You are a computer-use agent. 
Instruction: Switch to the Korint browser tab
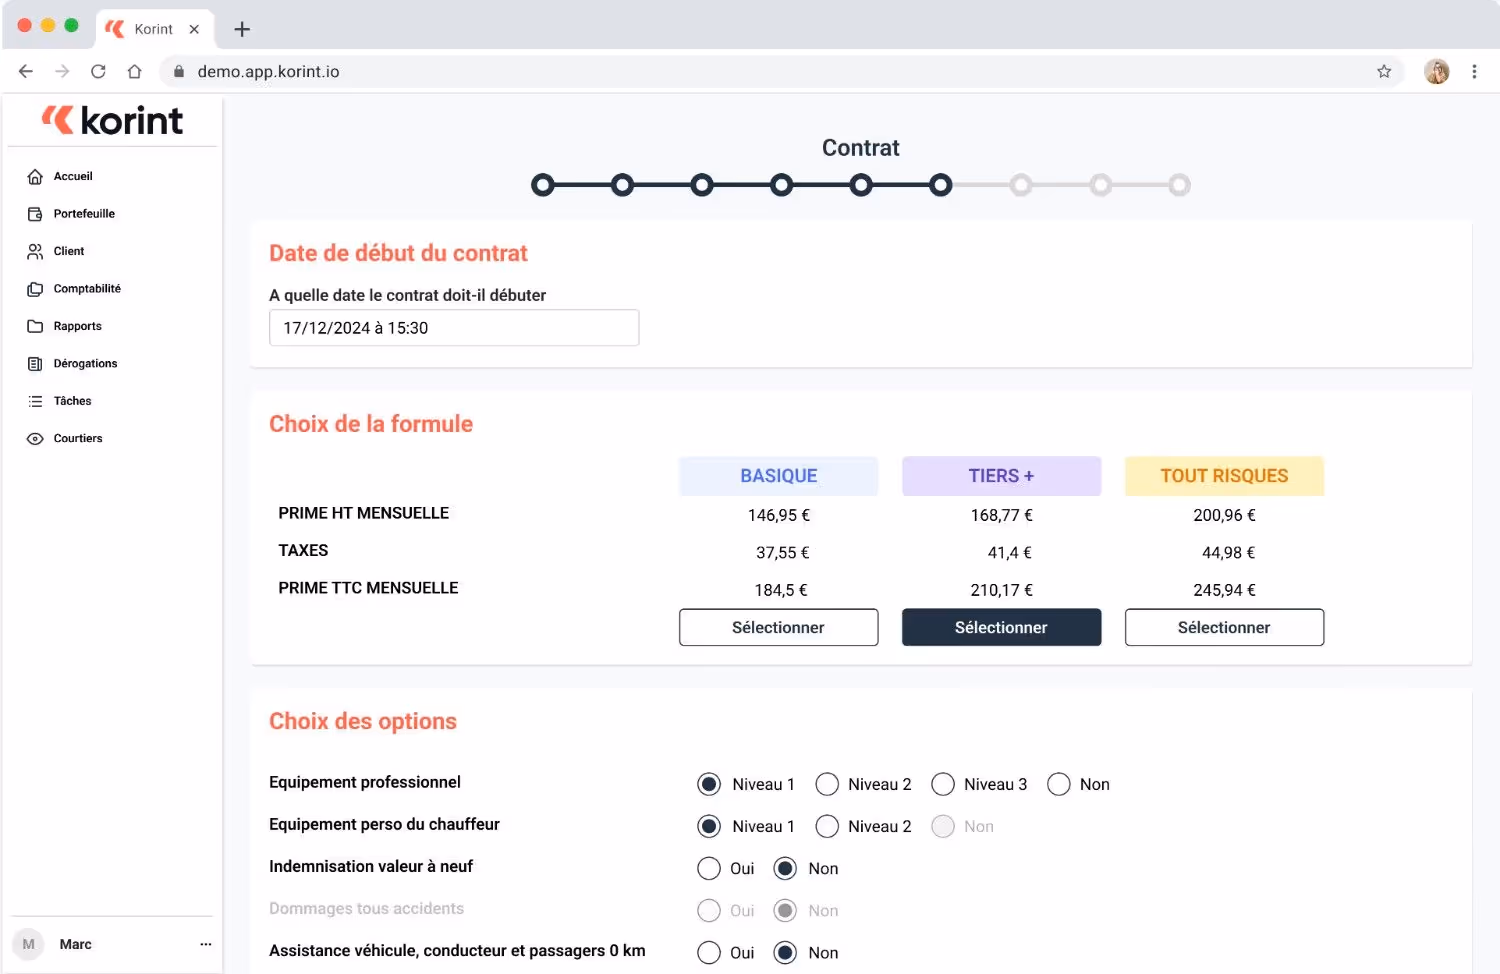[x=155, y=29]
